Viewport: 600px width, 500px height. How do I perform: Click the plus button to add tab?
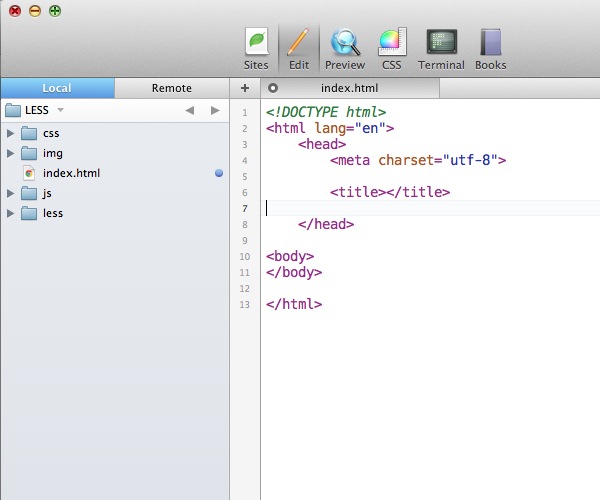(x=245, y=88)
